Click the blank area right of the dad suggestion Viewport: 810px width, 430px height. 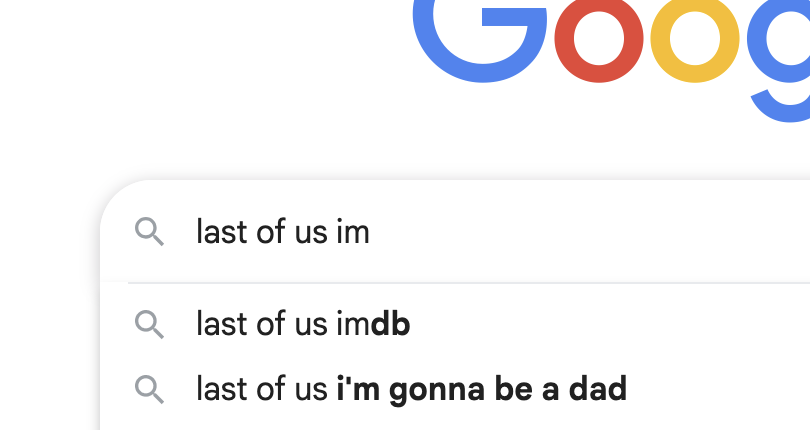720,388
